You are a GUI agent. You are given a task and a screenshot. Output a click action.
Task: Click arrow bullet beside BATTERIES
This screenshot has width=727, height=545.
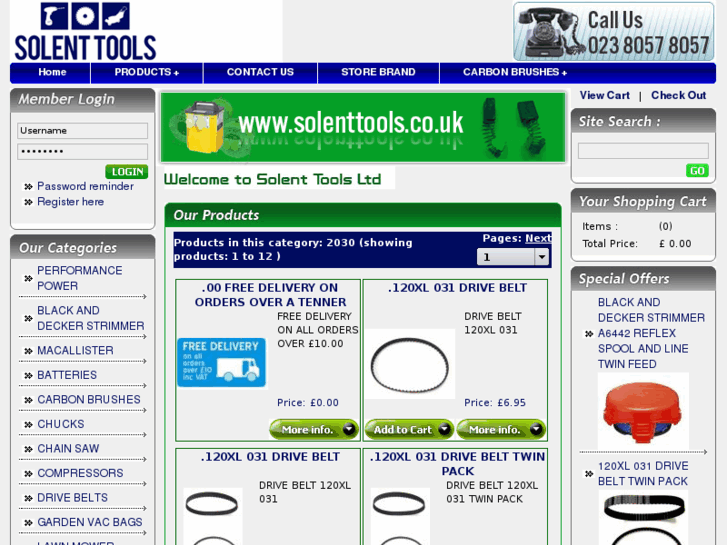28,375
